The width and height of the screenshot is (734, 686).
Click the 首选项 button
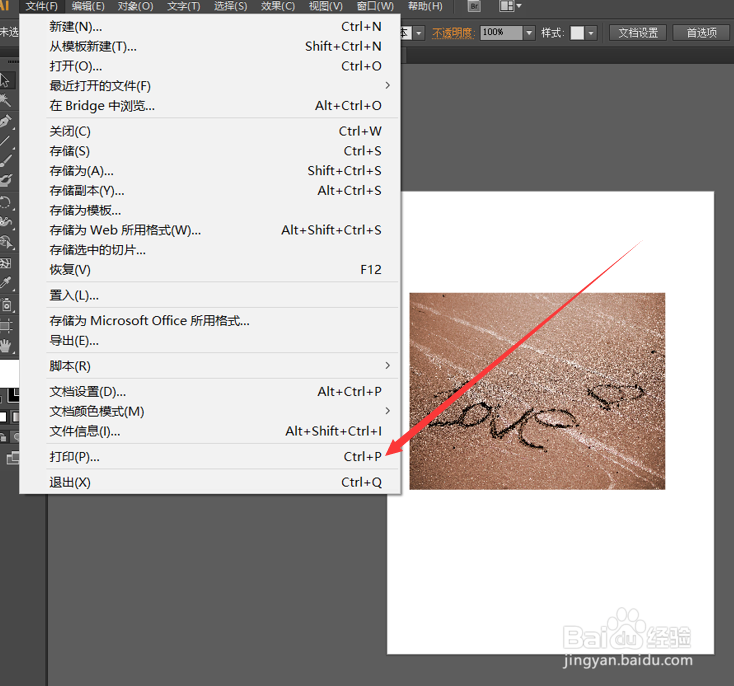point(701,33)
